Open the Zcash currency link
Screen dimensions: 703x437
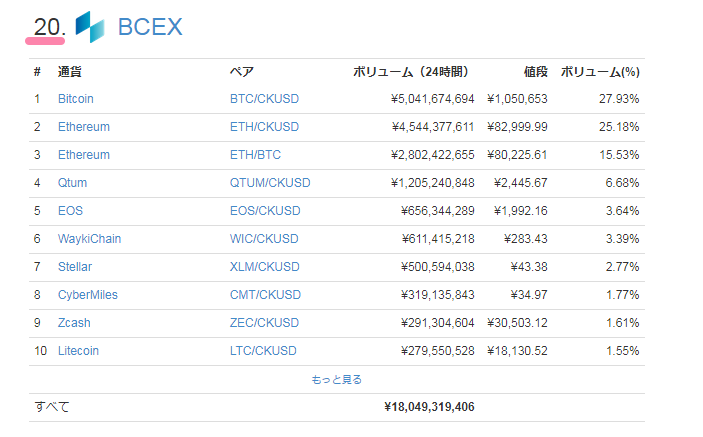(x=73, y=323)
